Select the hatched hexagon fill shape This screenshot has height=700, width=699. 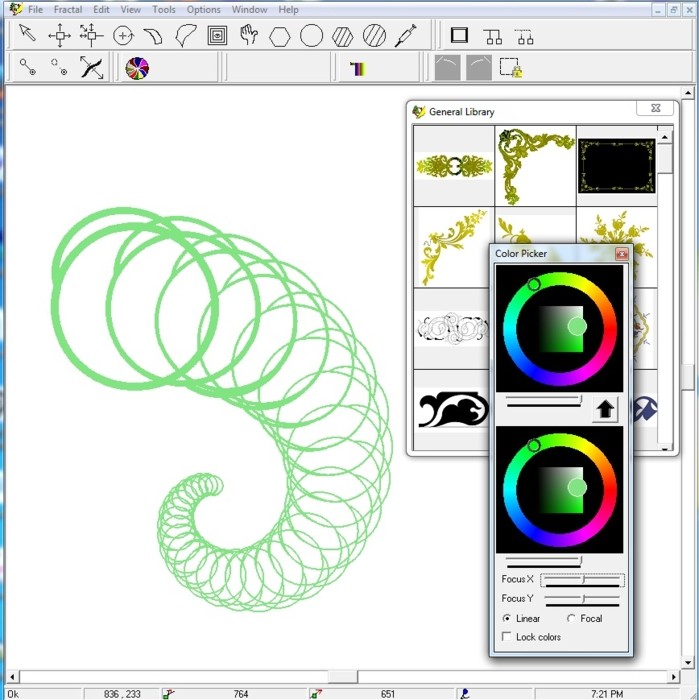(343, 36)
